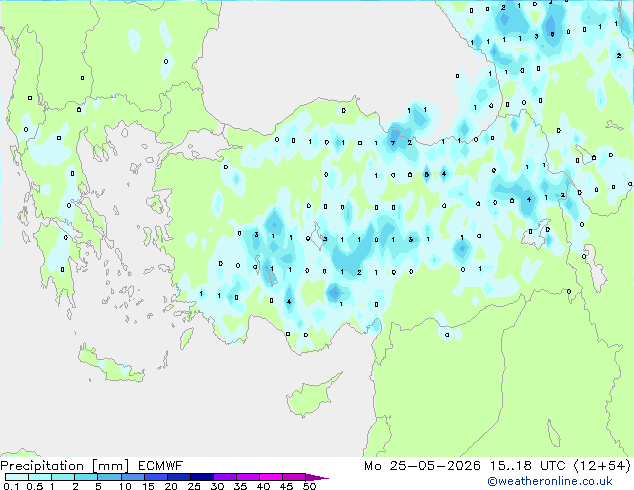Click the "Mo 25-05-2026" date text
634x490 pixels.
point(422,466)
